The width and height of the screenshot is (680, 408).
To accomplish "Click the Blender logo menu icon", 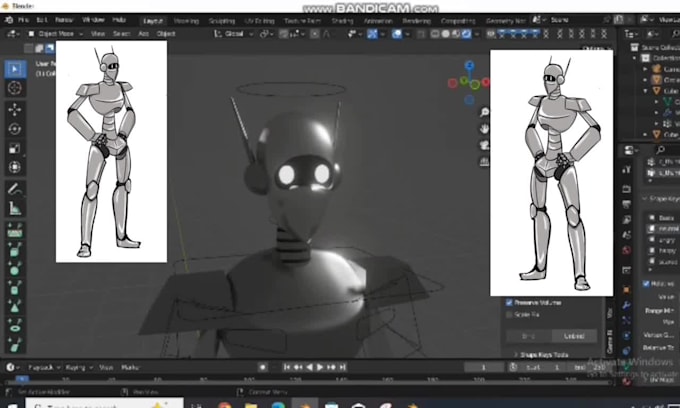I will [x=9, y=20].
